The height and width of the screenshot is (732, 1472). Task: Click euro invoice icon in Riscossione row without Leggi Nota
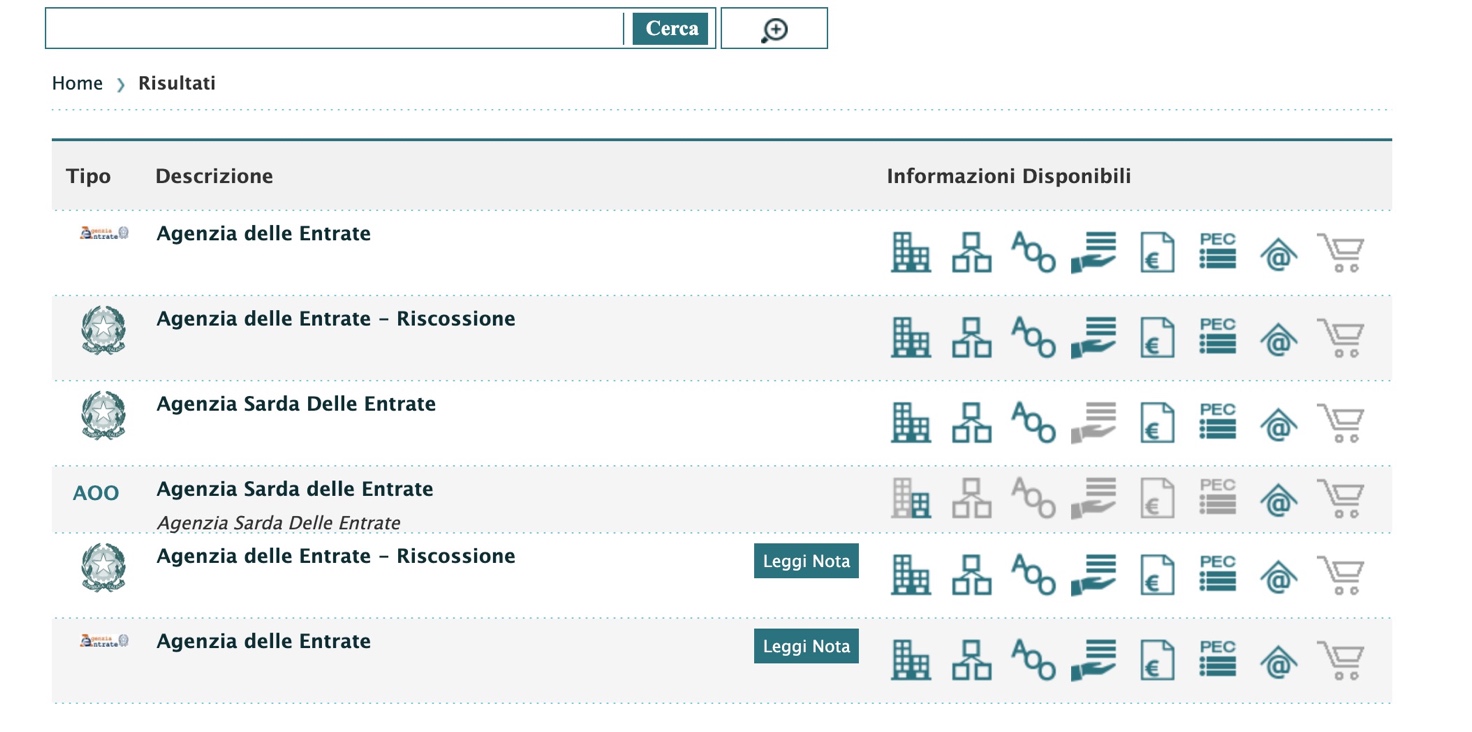click(x=1157, y=338)
